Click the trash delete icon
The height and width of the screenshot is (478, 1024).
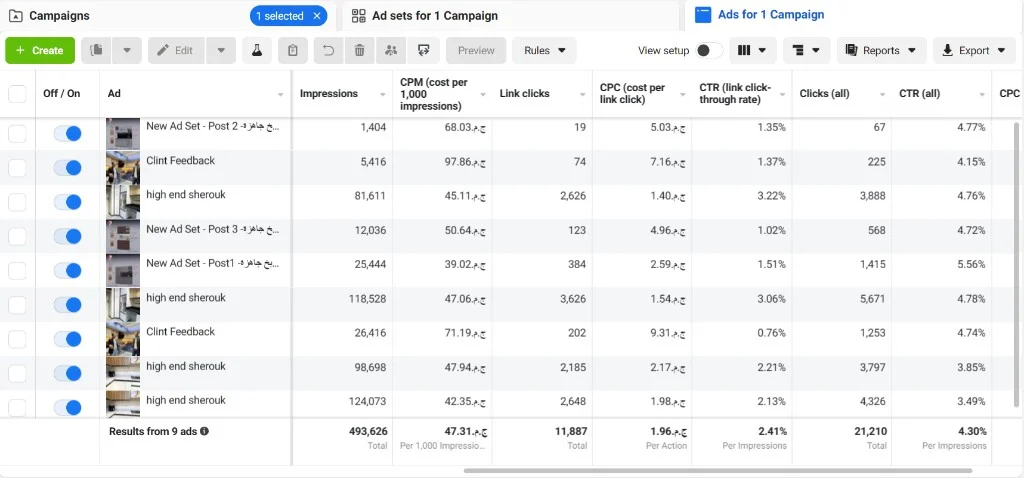click(360, 50)
